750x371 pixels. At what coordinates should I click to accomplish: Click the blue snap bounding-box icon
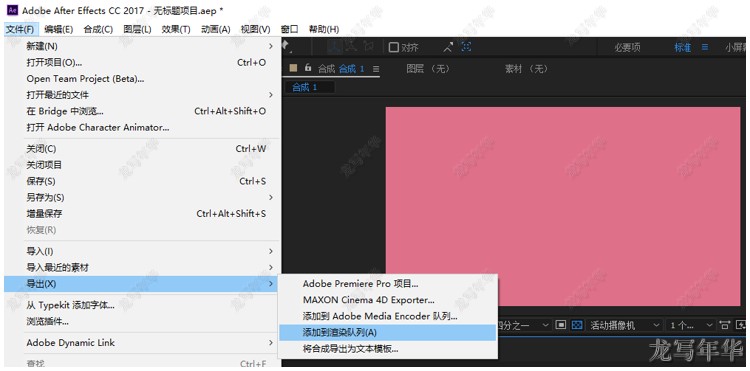point(466,47)
